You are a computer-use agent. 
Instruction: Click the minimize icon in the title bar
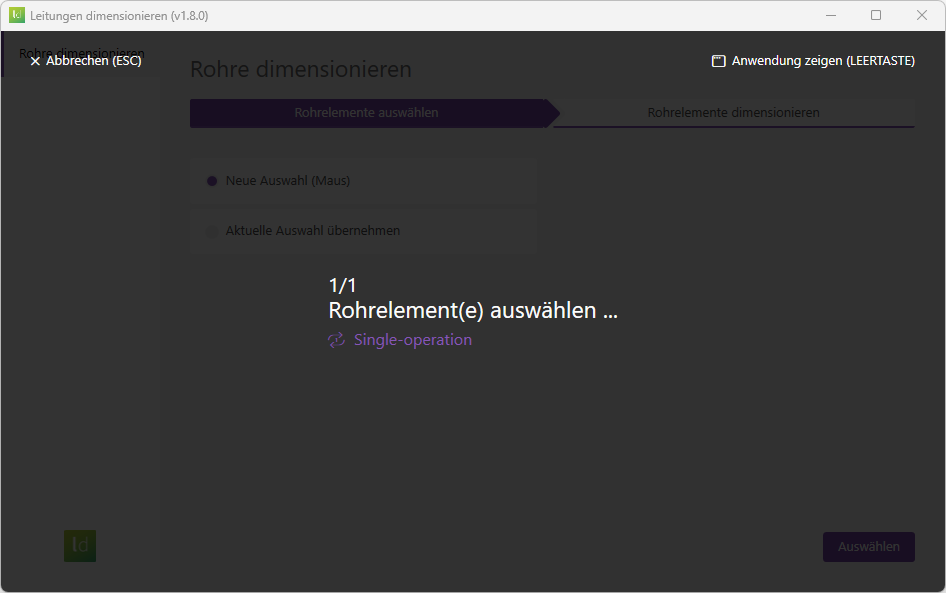[831, 14]
